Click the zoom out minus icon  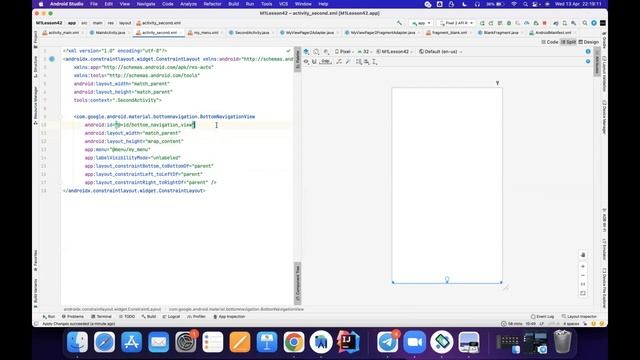coord(583,276)
